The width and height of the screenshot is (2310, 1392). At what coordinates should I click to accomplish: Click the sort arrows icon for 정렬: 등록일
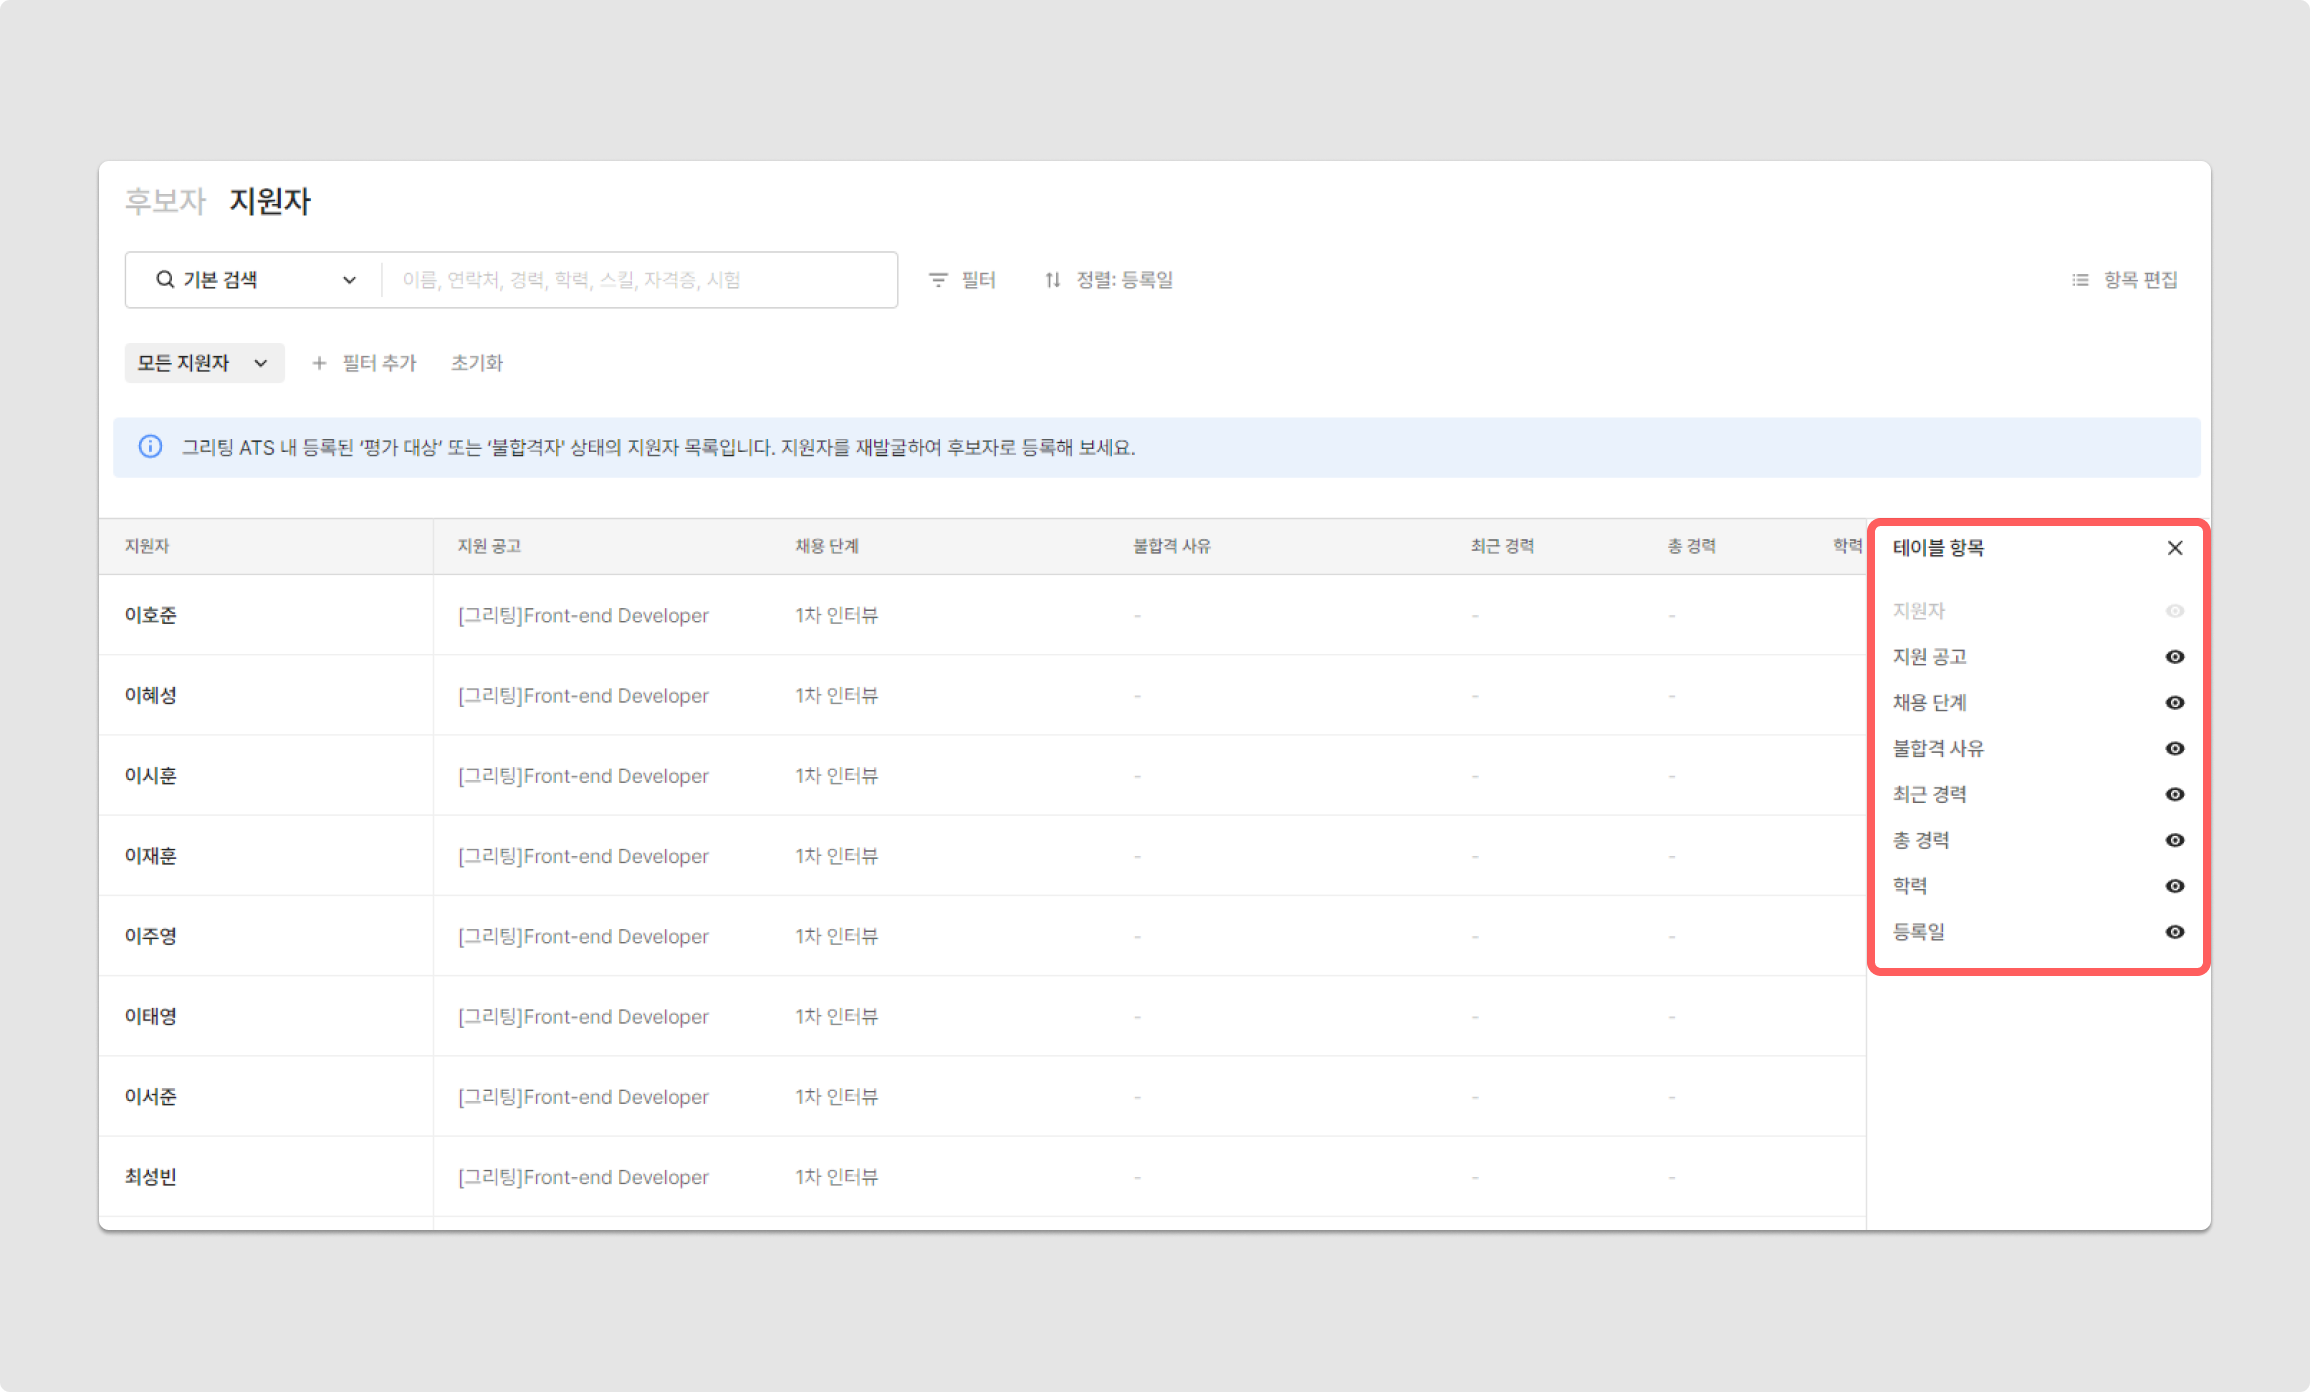(1052, 280)
